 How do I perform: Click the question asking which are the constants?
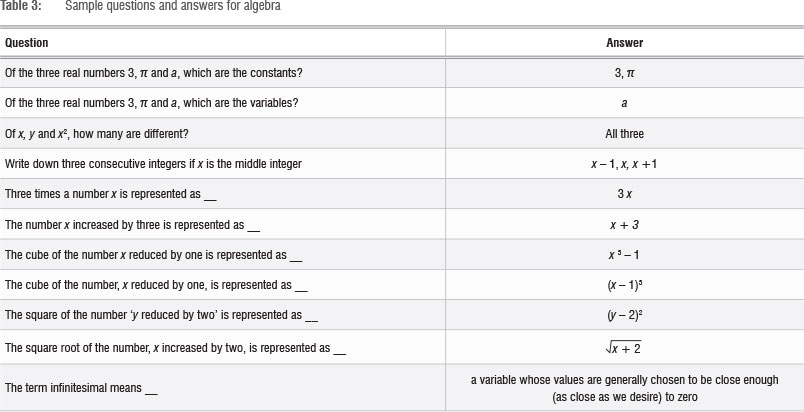[x=154, y=73]
